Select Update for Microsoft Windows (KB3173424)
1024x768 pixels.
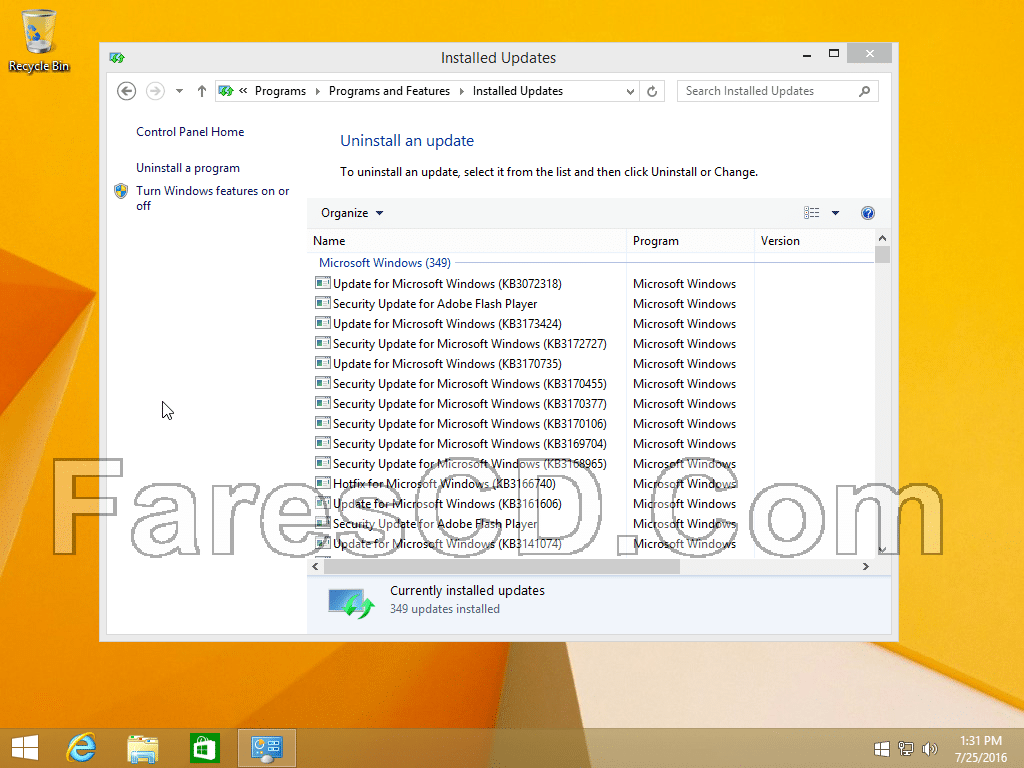[447, 324]
